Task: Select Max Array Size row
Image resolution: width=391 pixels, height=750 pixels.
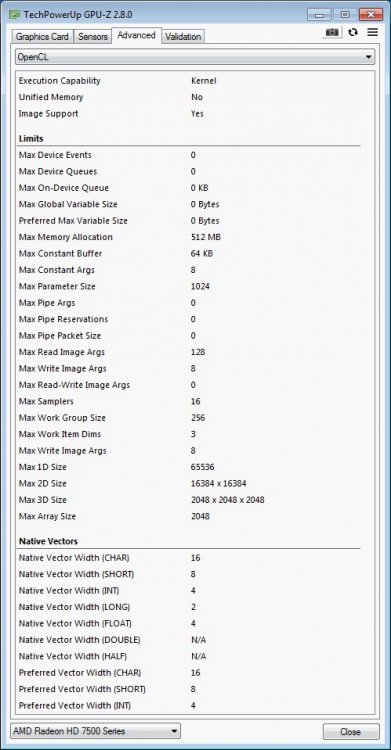Action: click(x=190, y=516)
